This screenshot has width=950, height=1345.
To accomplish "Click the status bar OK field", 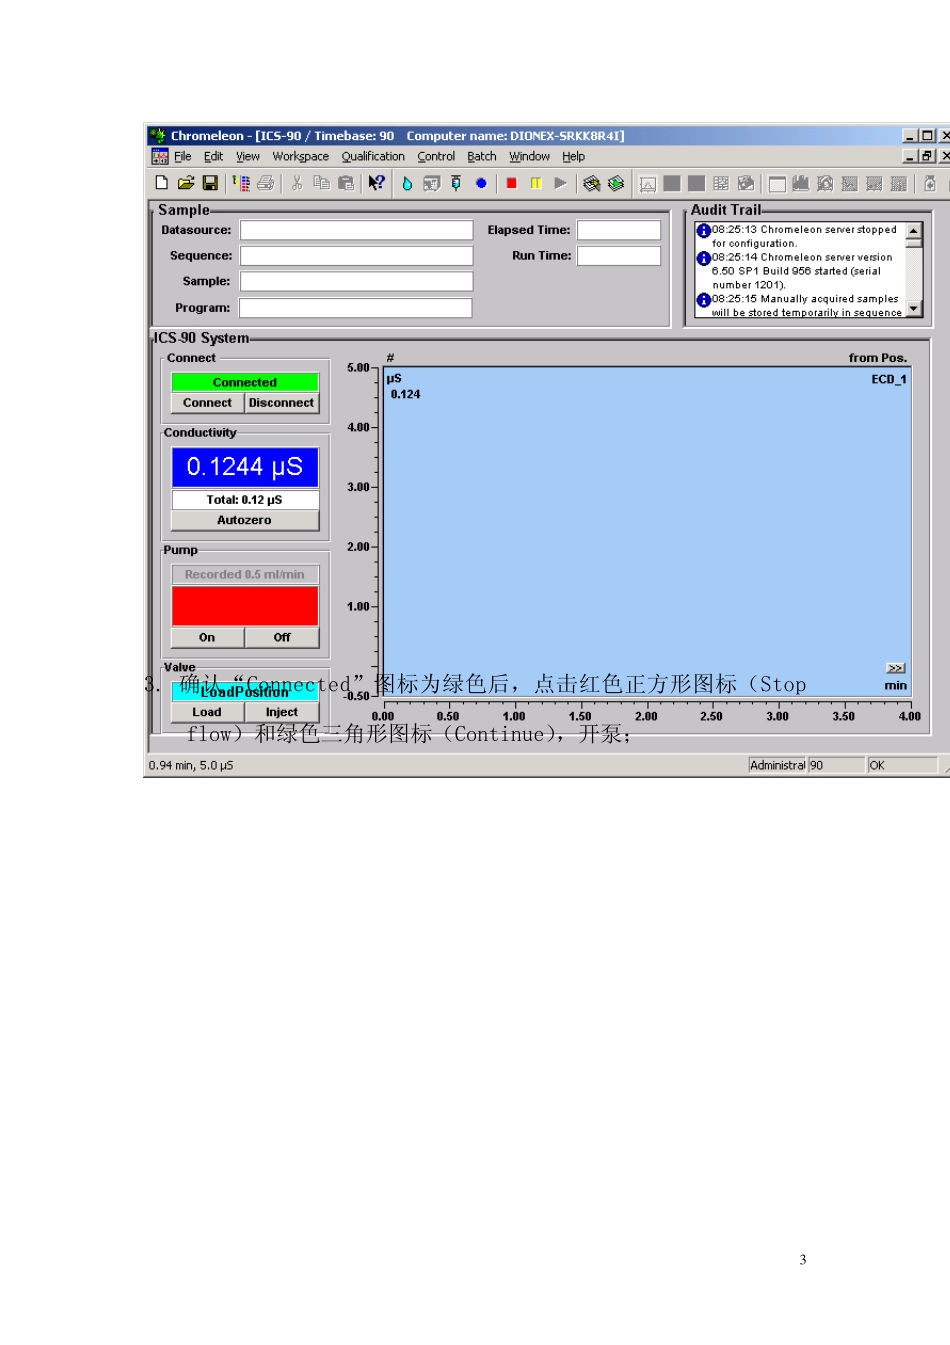I will pyautogui.click(x=901, y=765).
